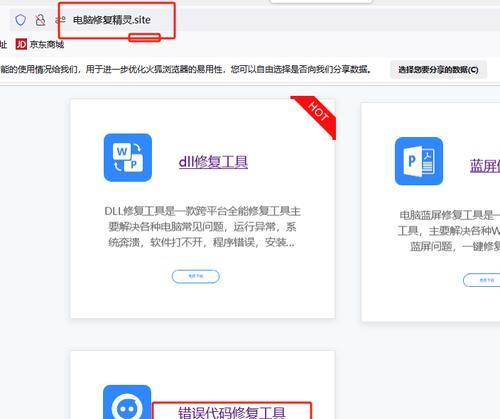500x419 pixels.
Task: Open the 京东商城 bookmark label
Action: tap(47, 44)
